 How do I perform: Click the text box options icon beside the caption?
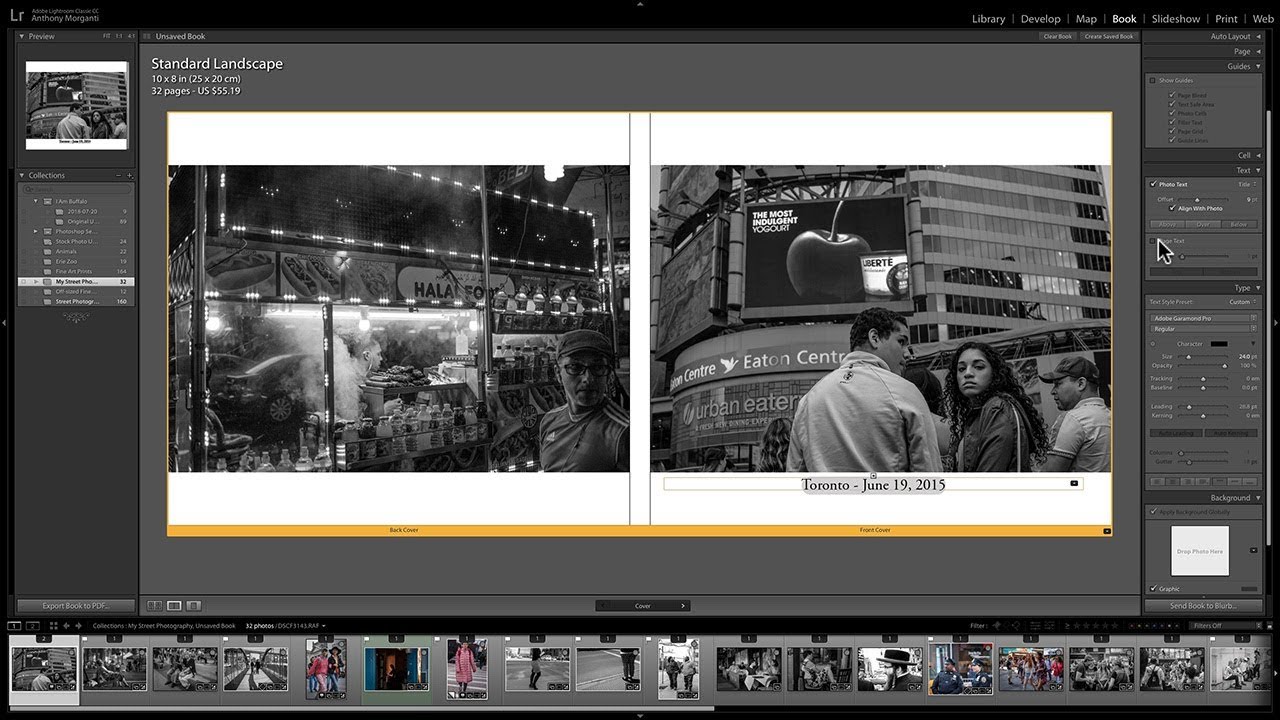(1074, 483)
